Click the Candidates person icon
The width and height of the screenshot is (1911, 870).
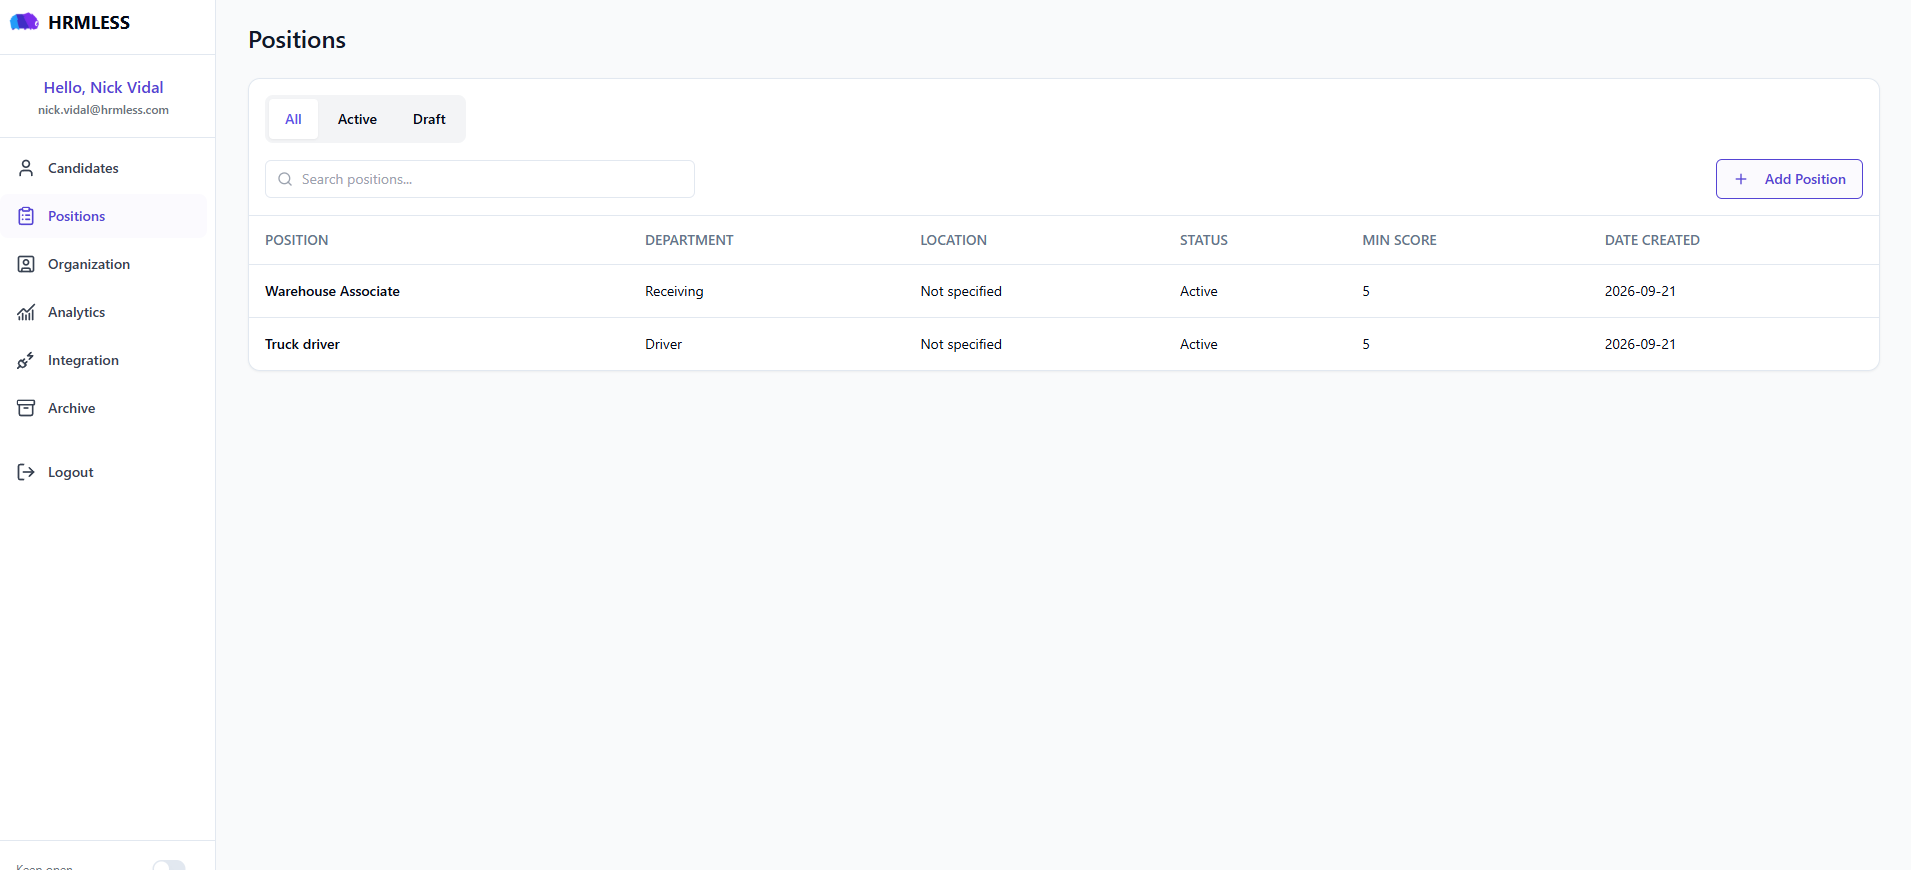(26, 168)
